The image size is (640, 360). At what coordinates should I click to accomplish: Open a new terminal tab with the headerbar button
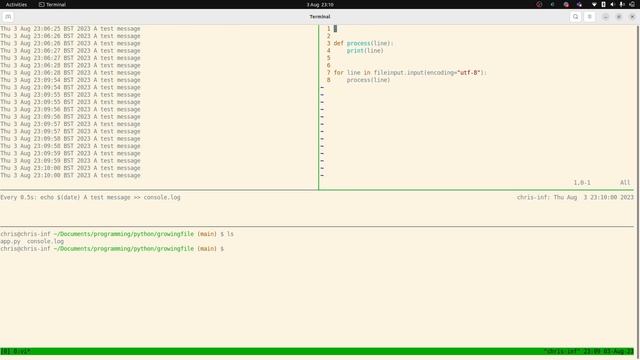8,17
